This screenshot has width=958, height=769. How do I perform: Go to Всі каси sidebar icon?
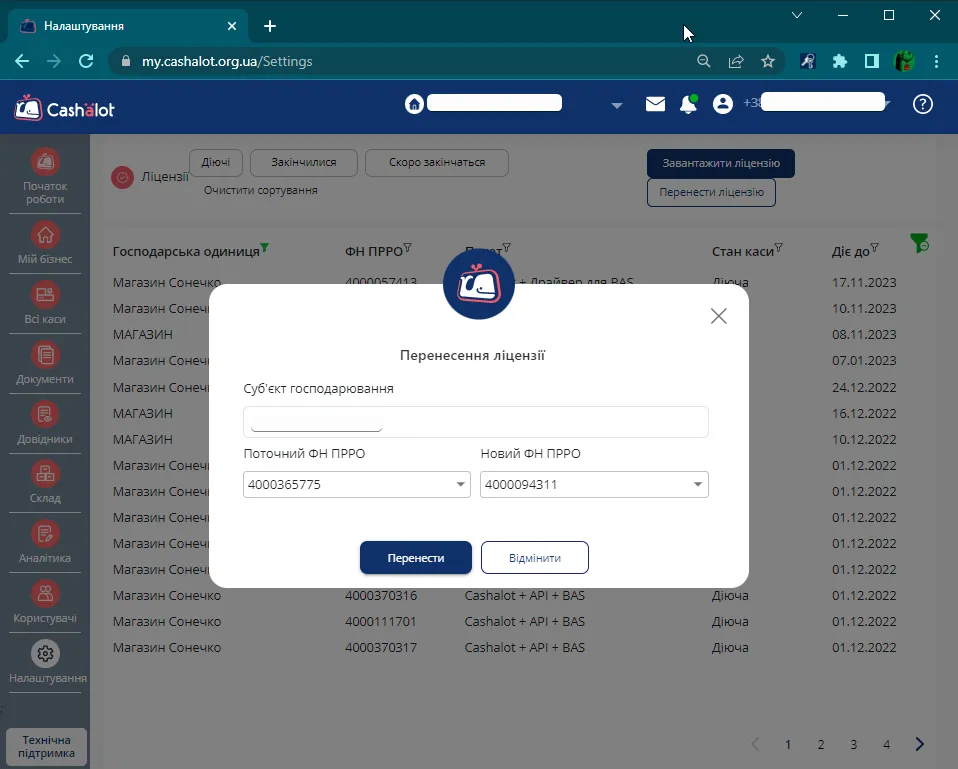45,304
